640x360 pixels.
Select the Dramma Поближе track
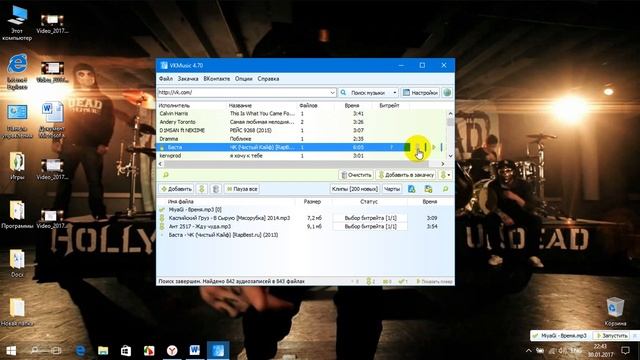coord(302,139)
